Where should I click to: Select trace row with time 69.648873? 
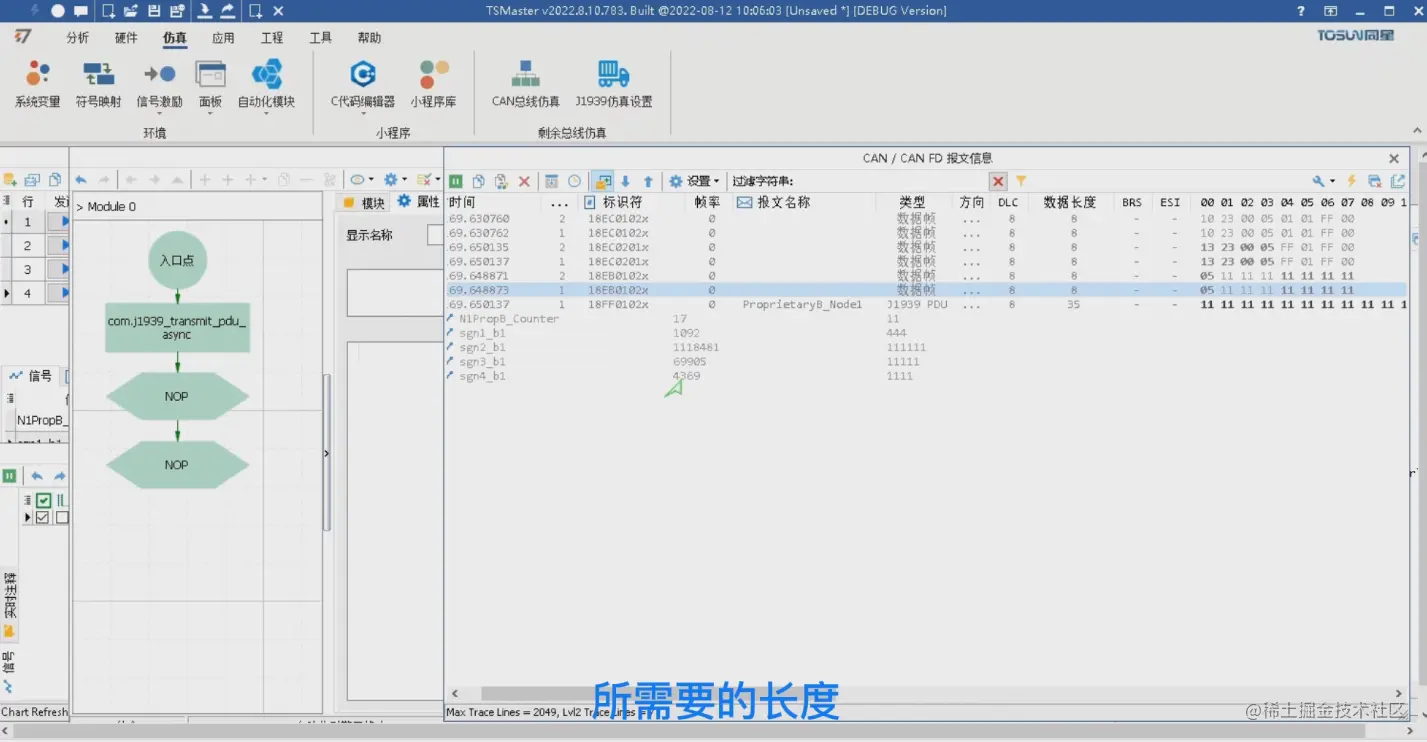point(927,290)
